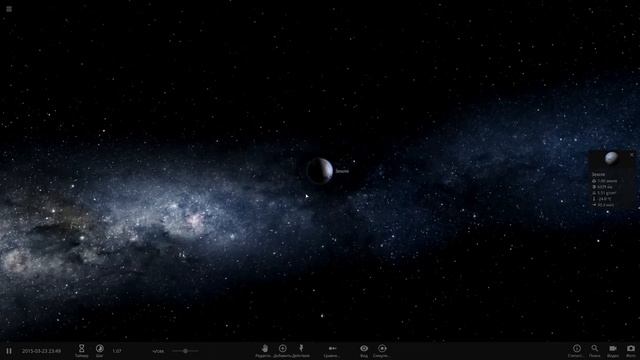
Task: Select the Edit hand tool
Action: (264, 350)
